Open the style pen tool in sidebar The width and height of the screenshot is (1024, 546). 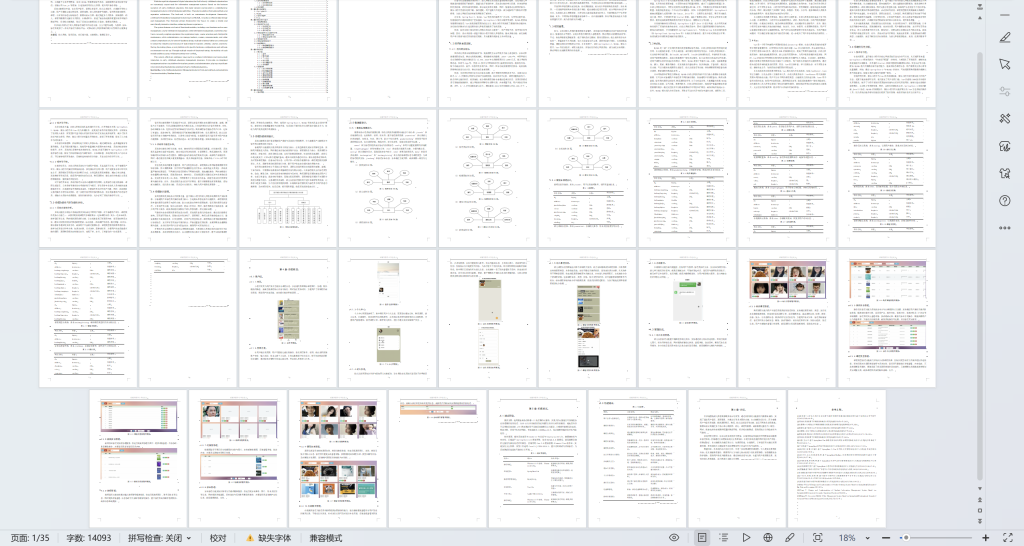(x=1004, y=37)
